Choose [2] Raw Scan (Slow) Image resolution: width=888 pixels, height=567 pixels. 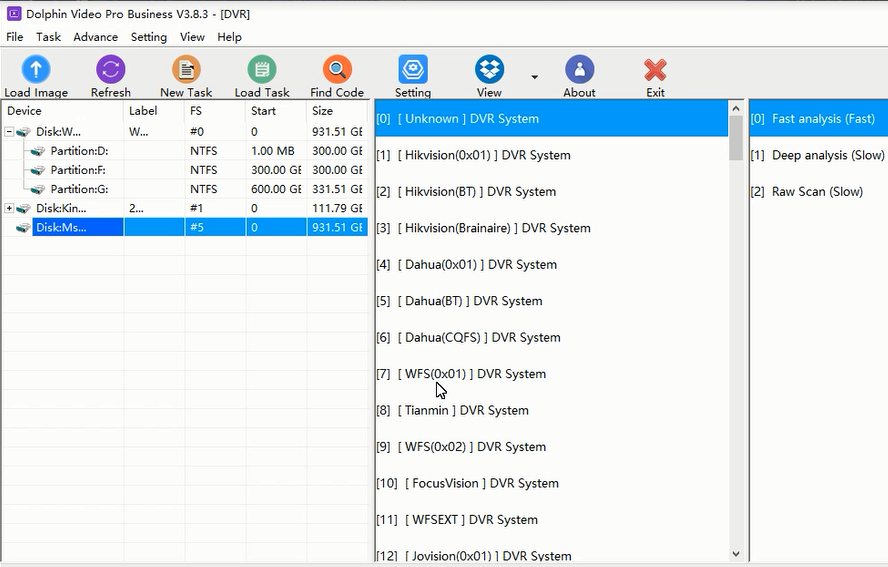pos(819,191)
